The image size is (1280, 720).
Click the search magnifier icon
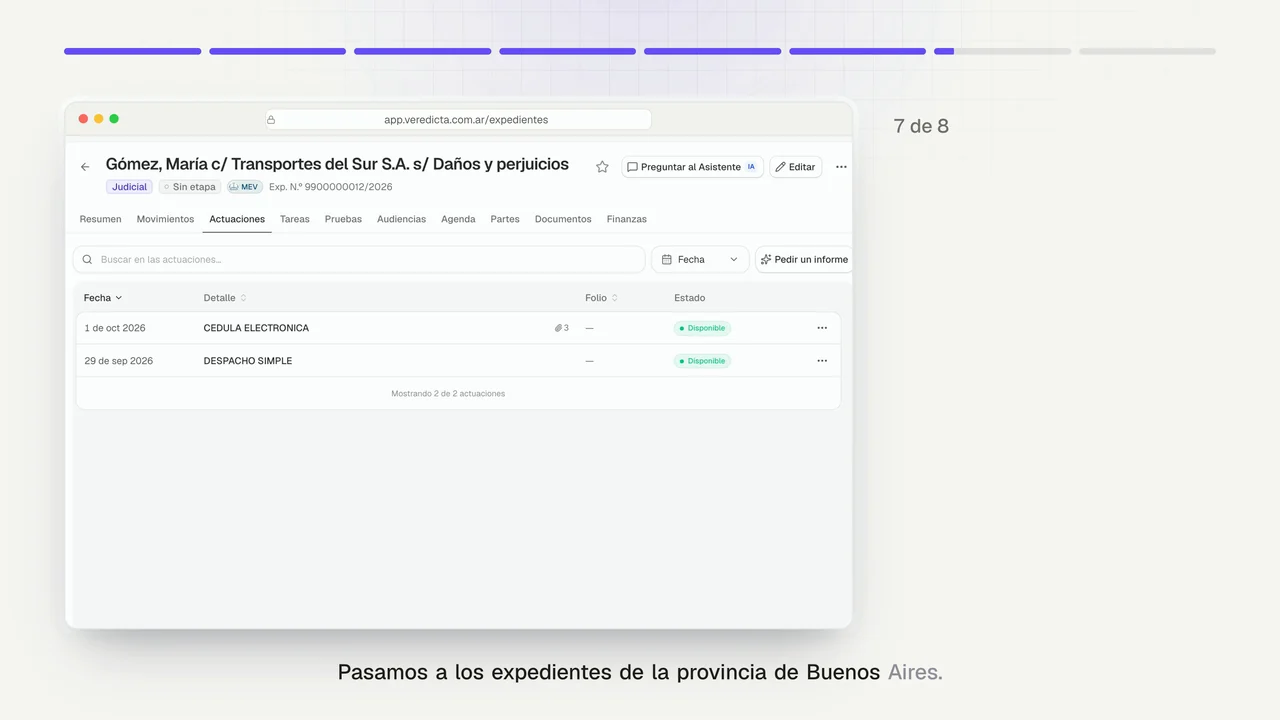click(x=87, y=259)
